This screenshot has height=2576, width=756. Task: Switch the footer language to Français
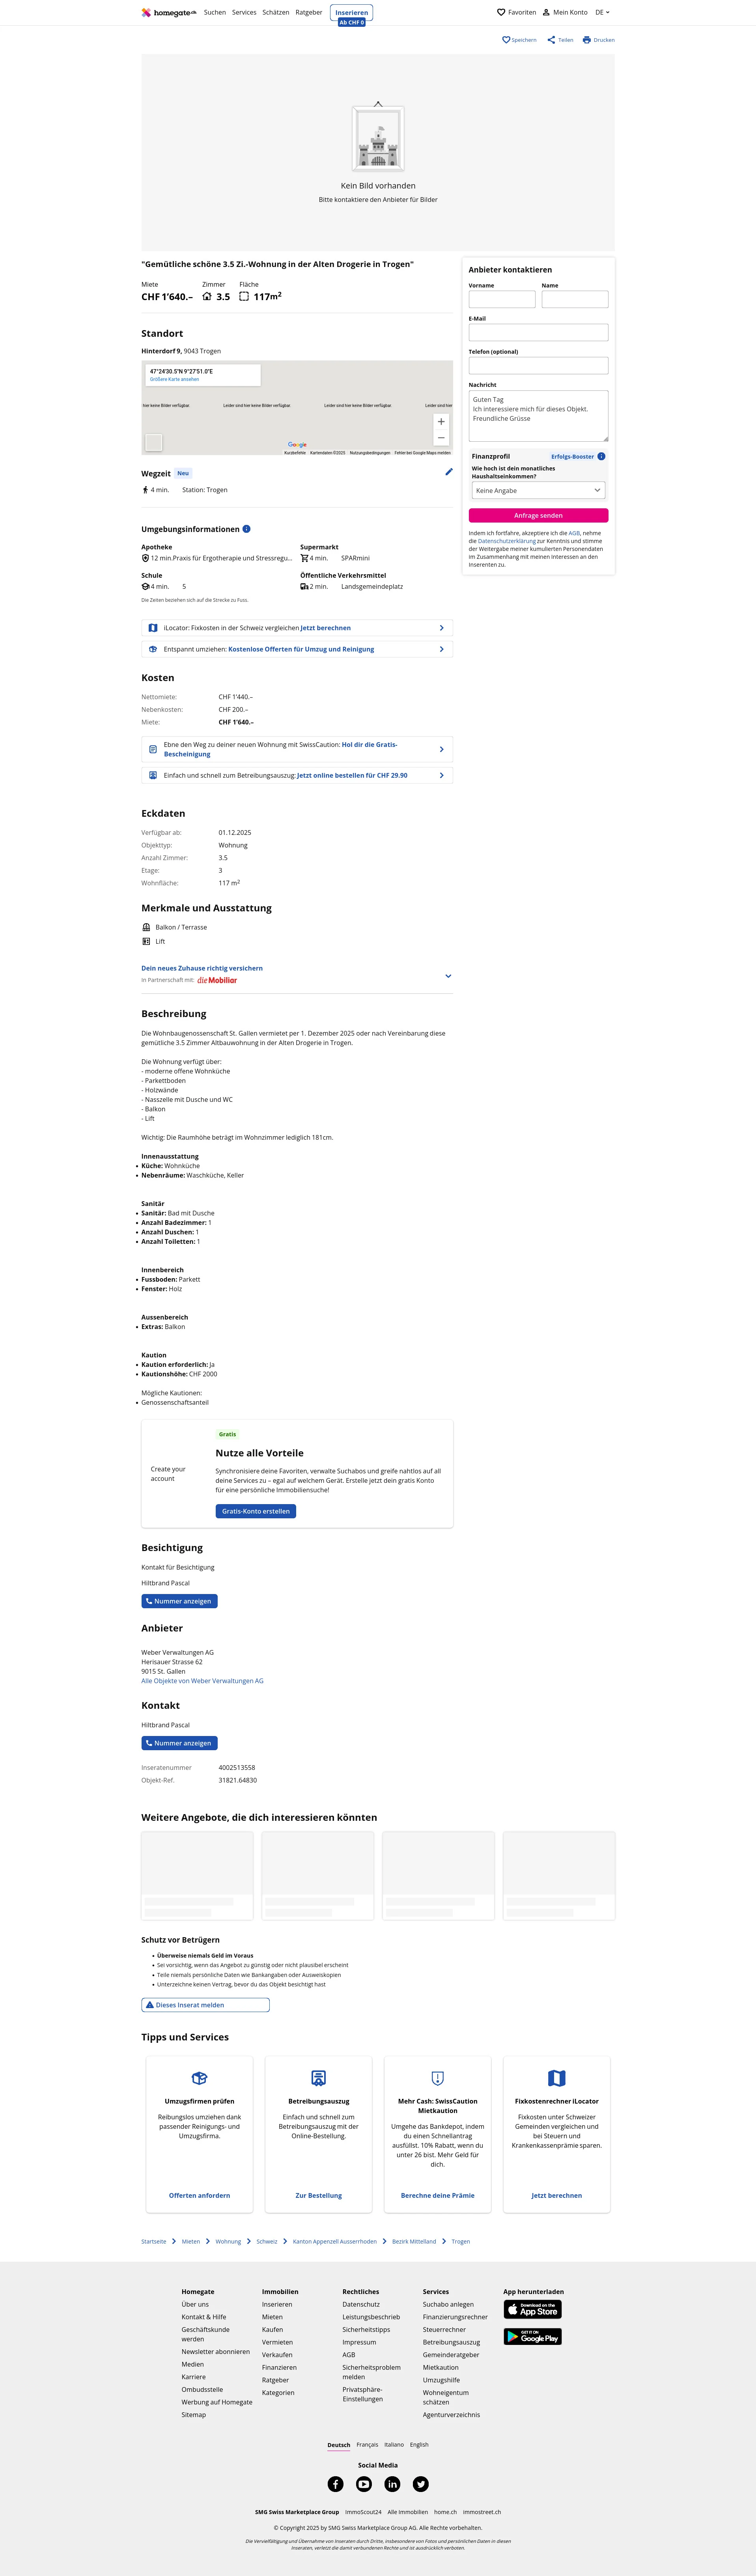(367, 2444)
